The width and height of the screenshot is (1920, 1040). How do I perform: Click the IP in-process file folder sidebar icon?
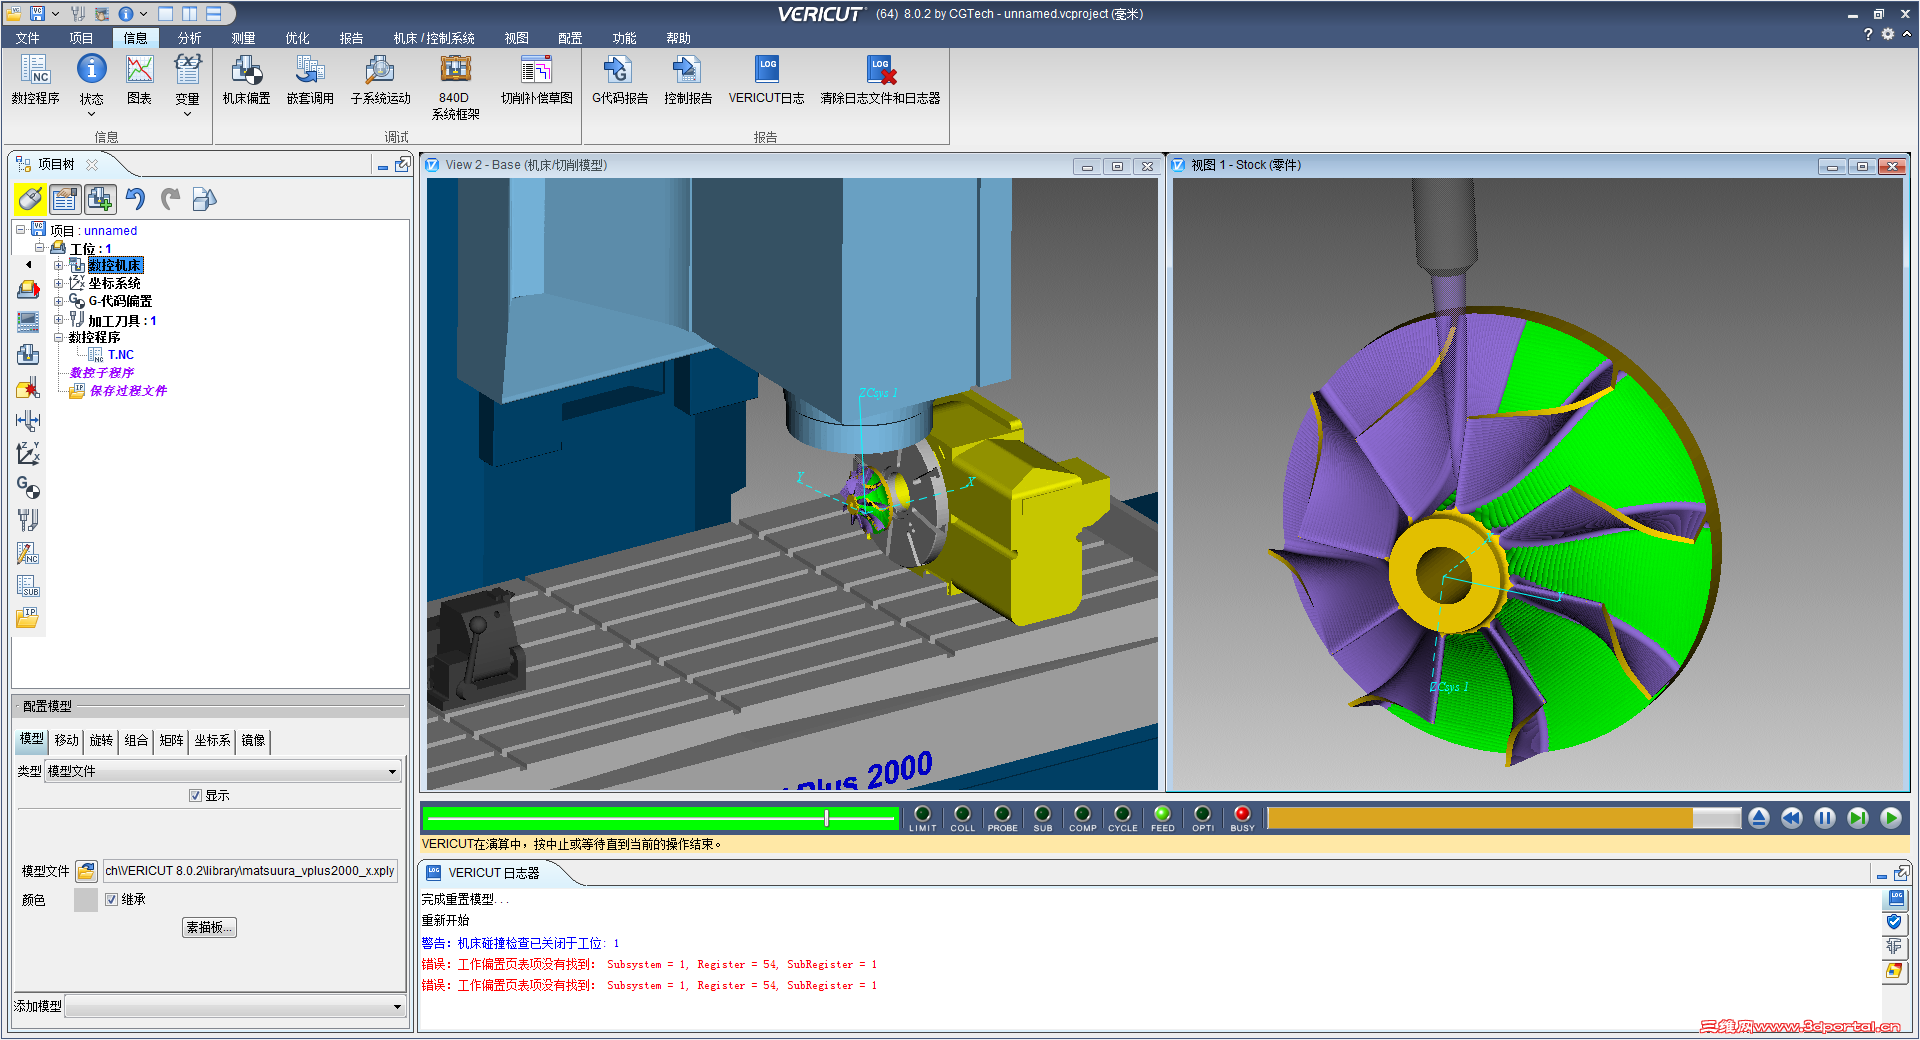click(x=28, y=618)
